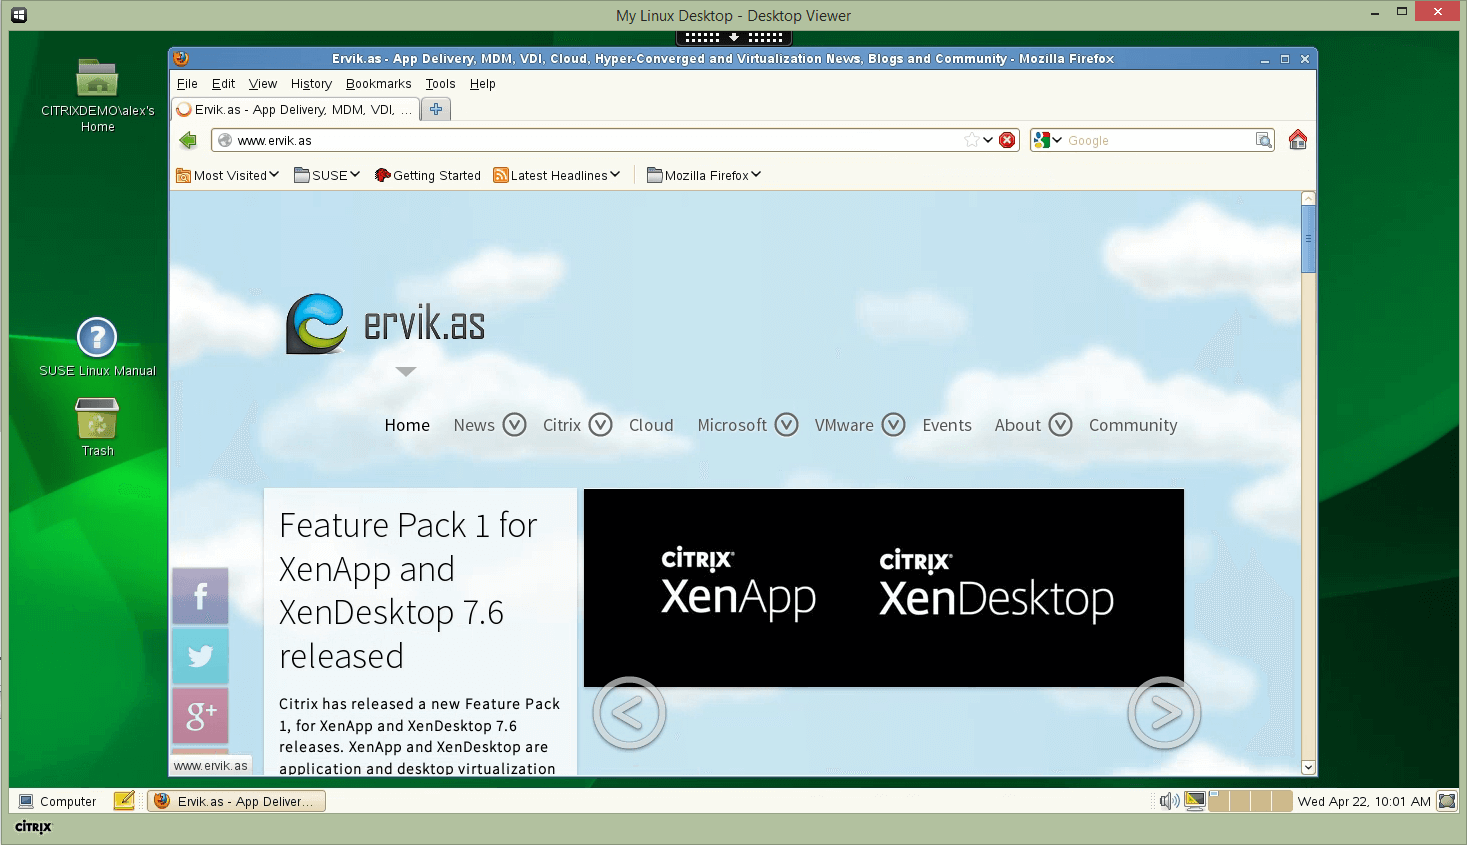Expand the Desktop Viewer toolbar handle
This screenshot has width=1467, height=845.
pyautogui.click(x=734, y=38)
